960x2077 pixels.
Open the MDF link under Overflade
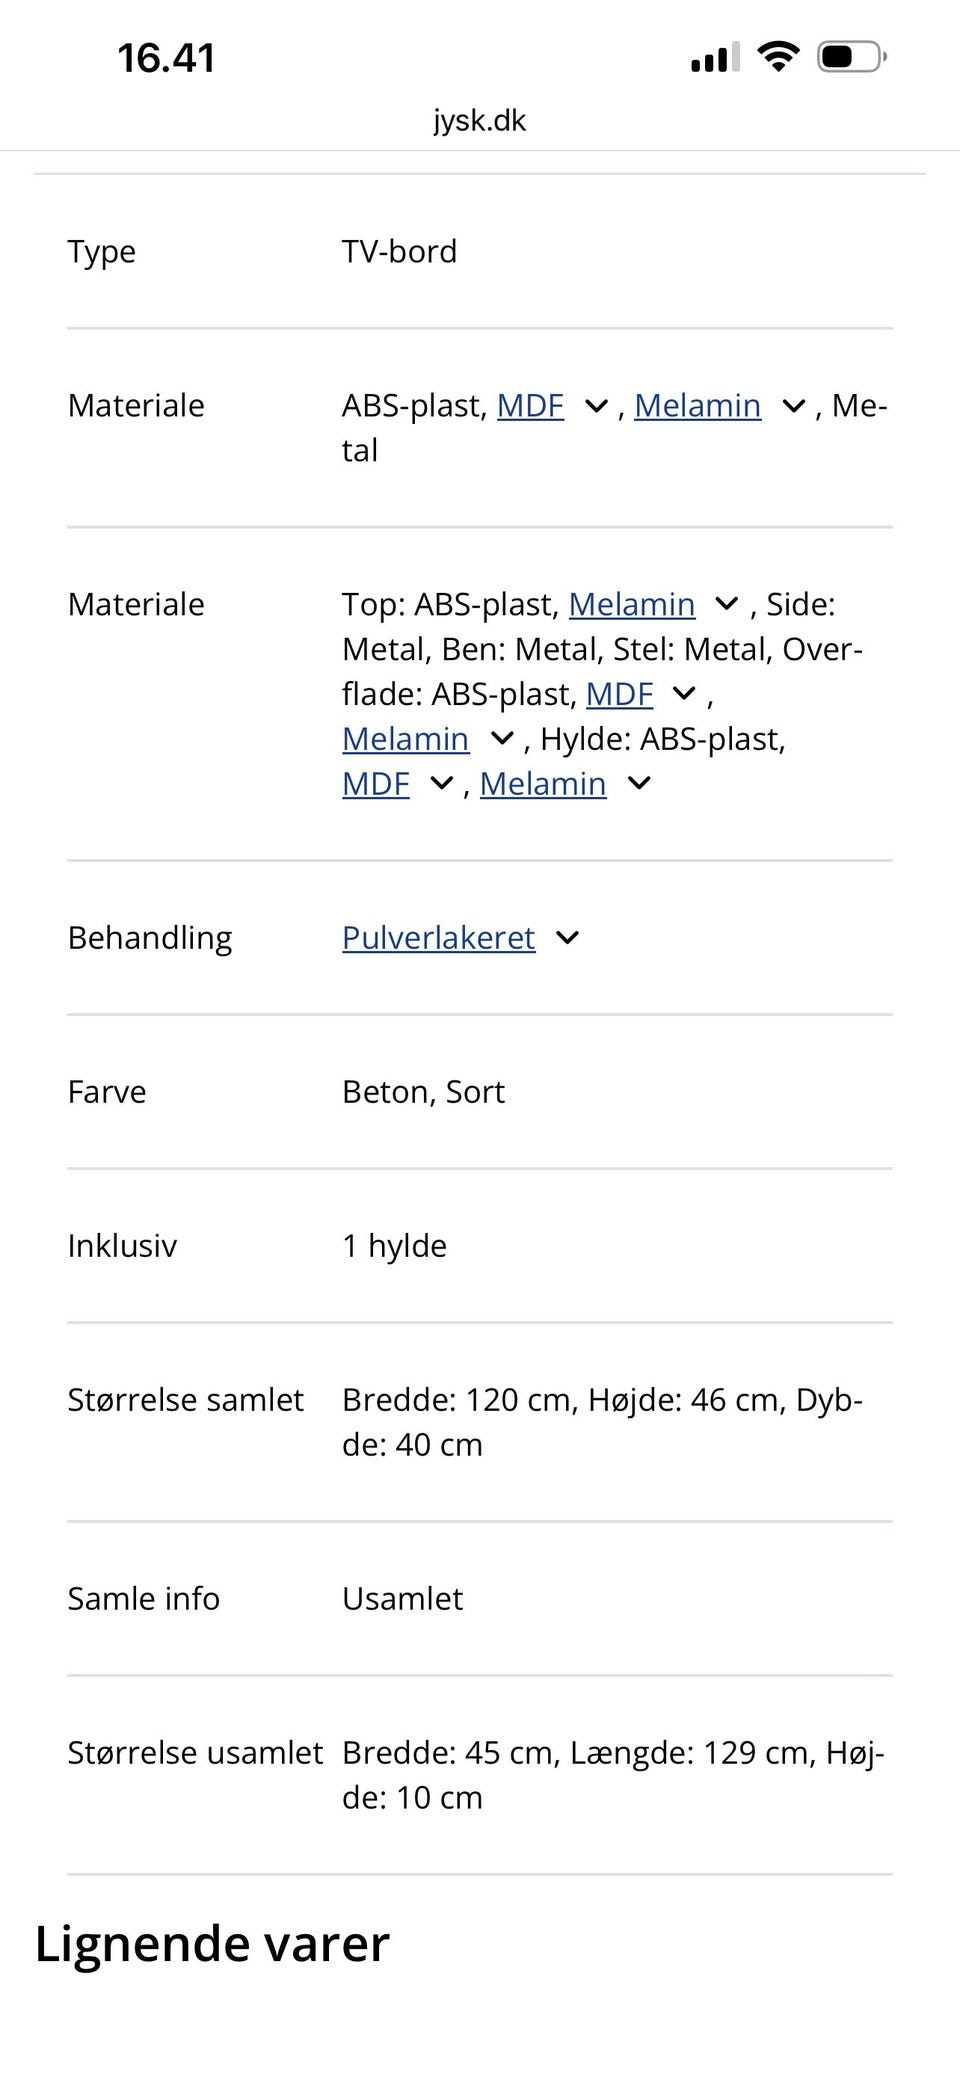coord(619,693)
